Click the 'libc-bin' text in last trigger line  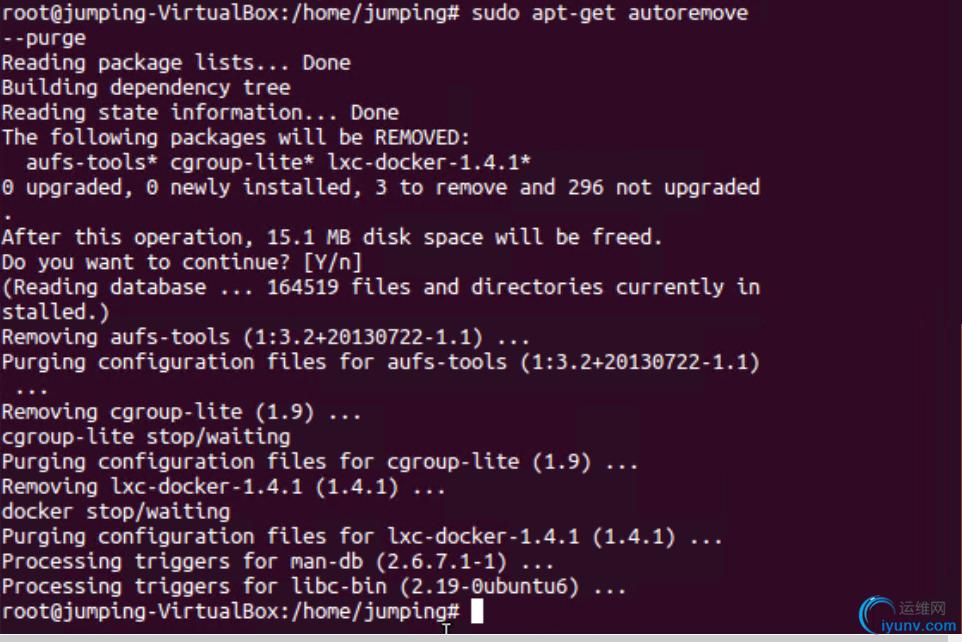pos(339,587)
